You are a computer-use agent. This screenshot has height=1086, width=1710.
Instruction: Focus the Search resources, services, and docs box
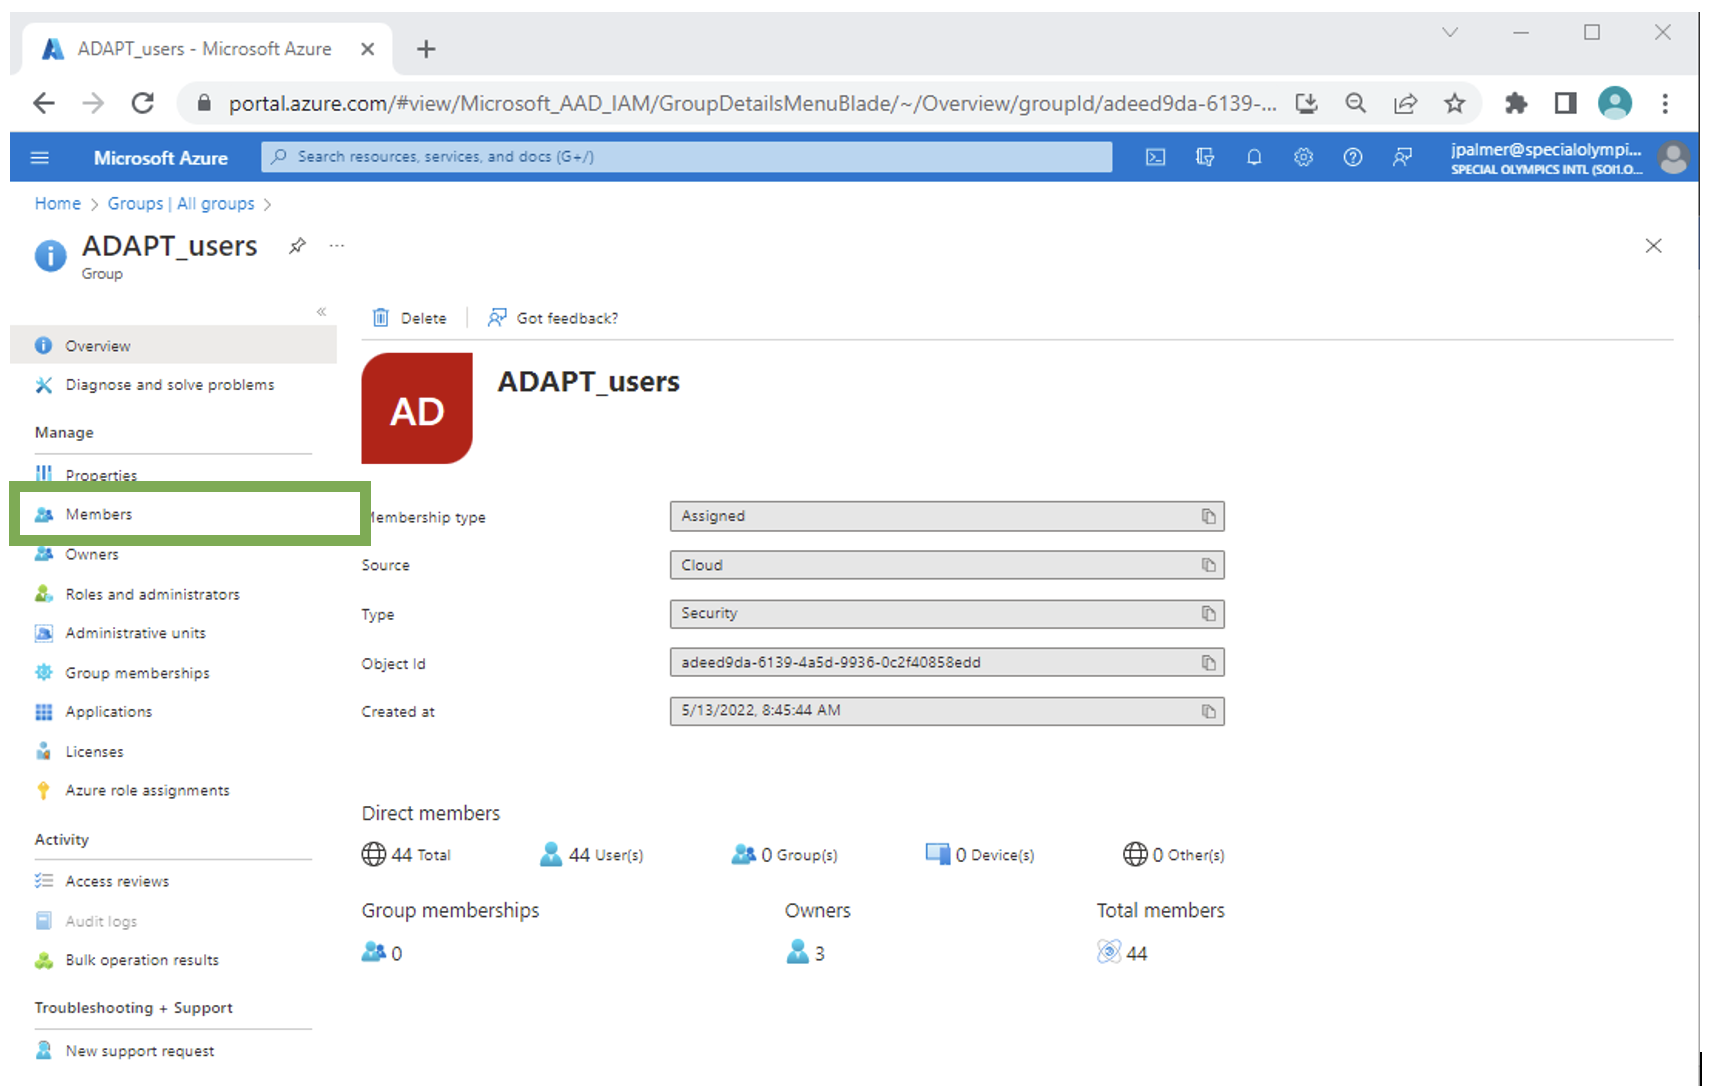[686, 157]
